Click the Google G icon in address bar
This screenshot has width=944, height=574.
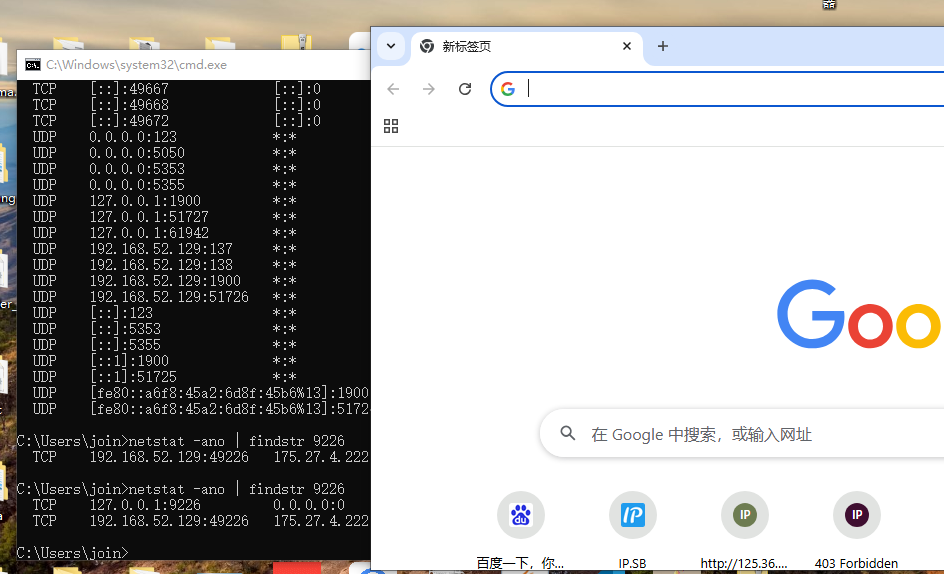click(508, 89)
